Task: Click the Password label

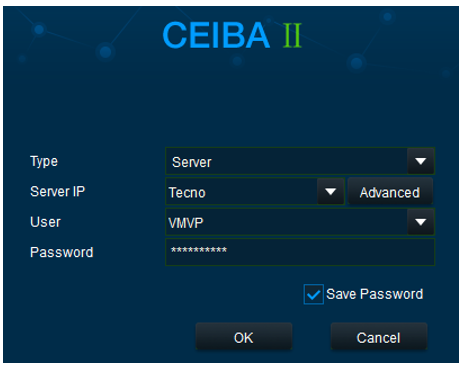Action: (62, 252)
